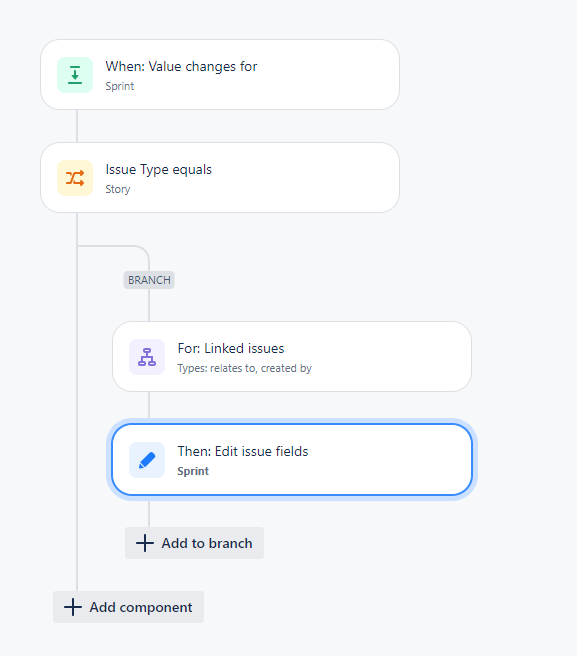Click connector line between BRANCH label and Linked issues

tap(149, 305)
